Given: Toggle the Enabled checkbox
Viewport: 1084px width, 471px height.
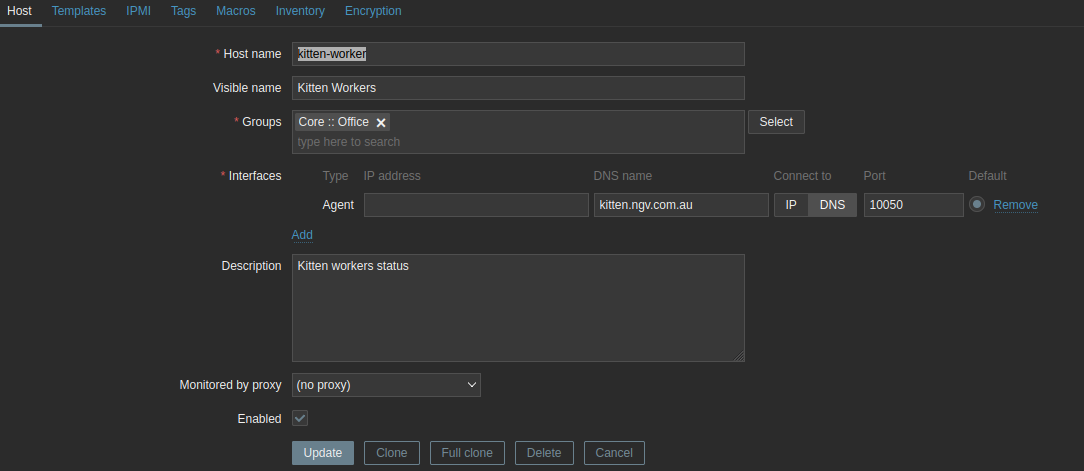Looking at the screenshot, I should [x=300, y=418].
